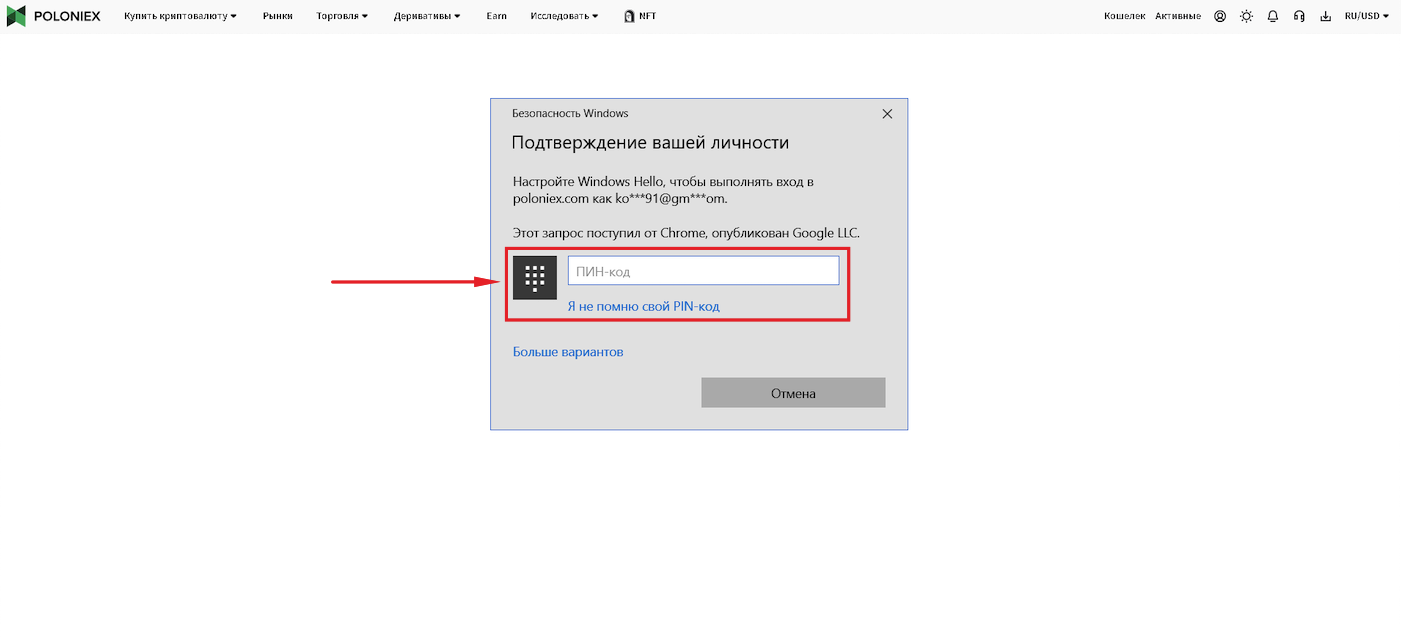The height and width of the screenshot is (637, 1401).
Task: Open the notifications bell icon
Action: coord(1273,16)
